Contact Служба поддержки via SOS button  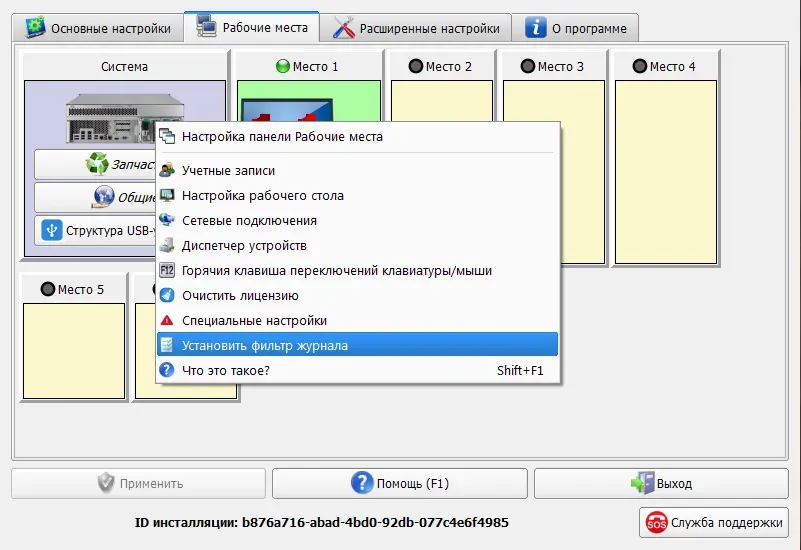click(714, 522)
